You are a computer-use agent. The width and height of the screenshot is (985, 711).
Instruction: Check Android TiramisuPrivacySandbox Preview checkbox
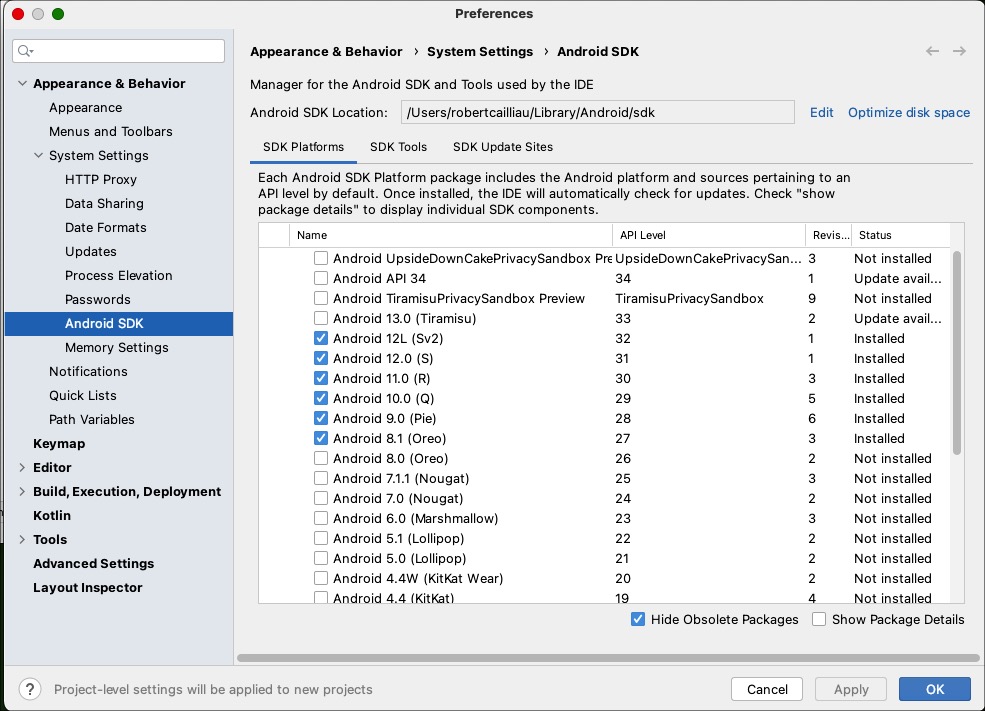click(x=321, y=298)
